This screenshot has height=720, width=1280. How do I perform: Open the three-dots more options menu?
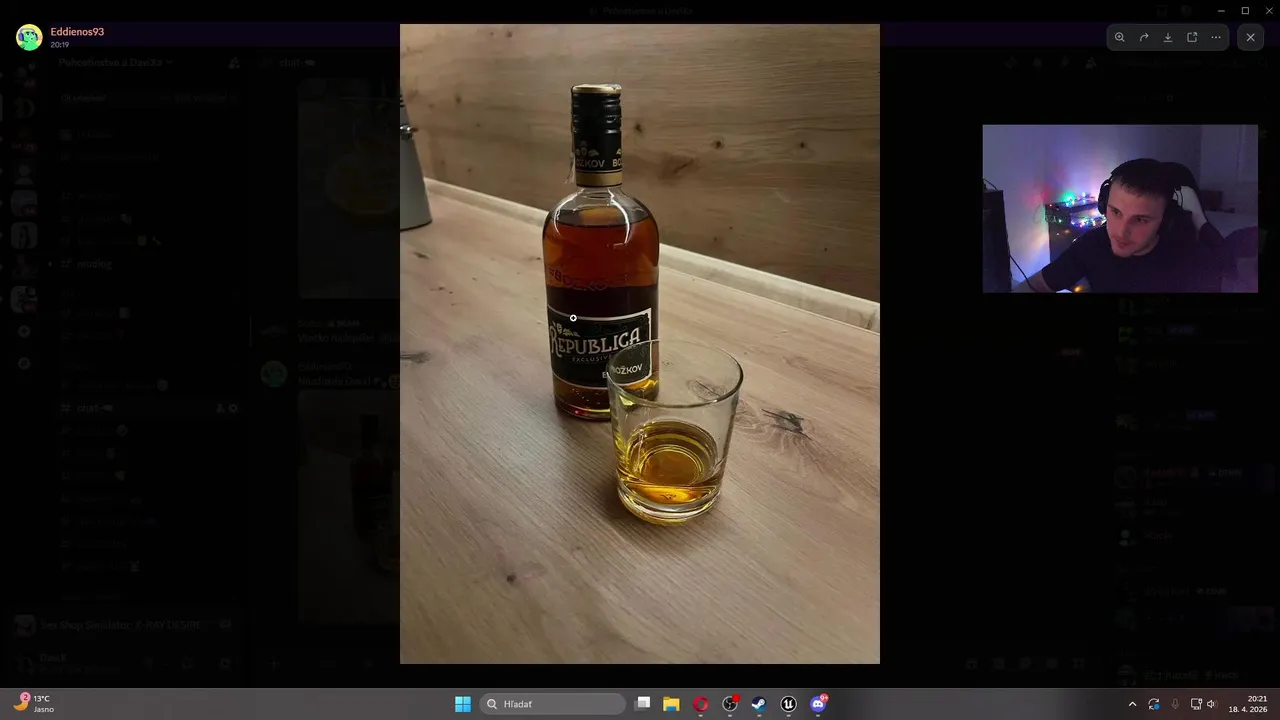[x=1216, y=37]
